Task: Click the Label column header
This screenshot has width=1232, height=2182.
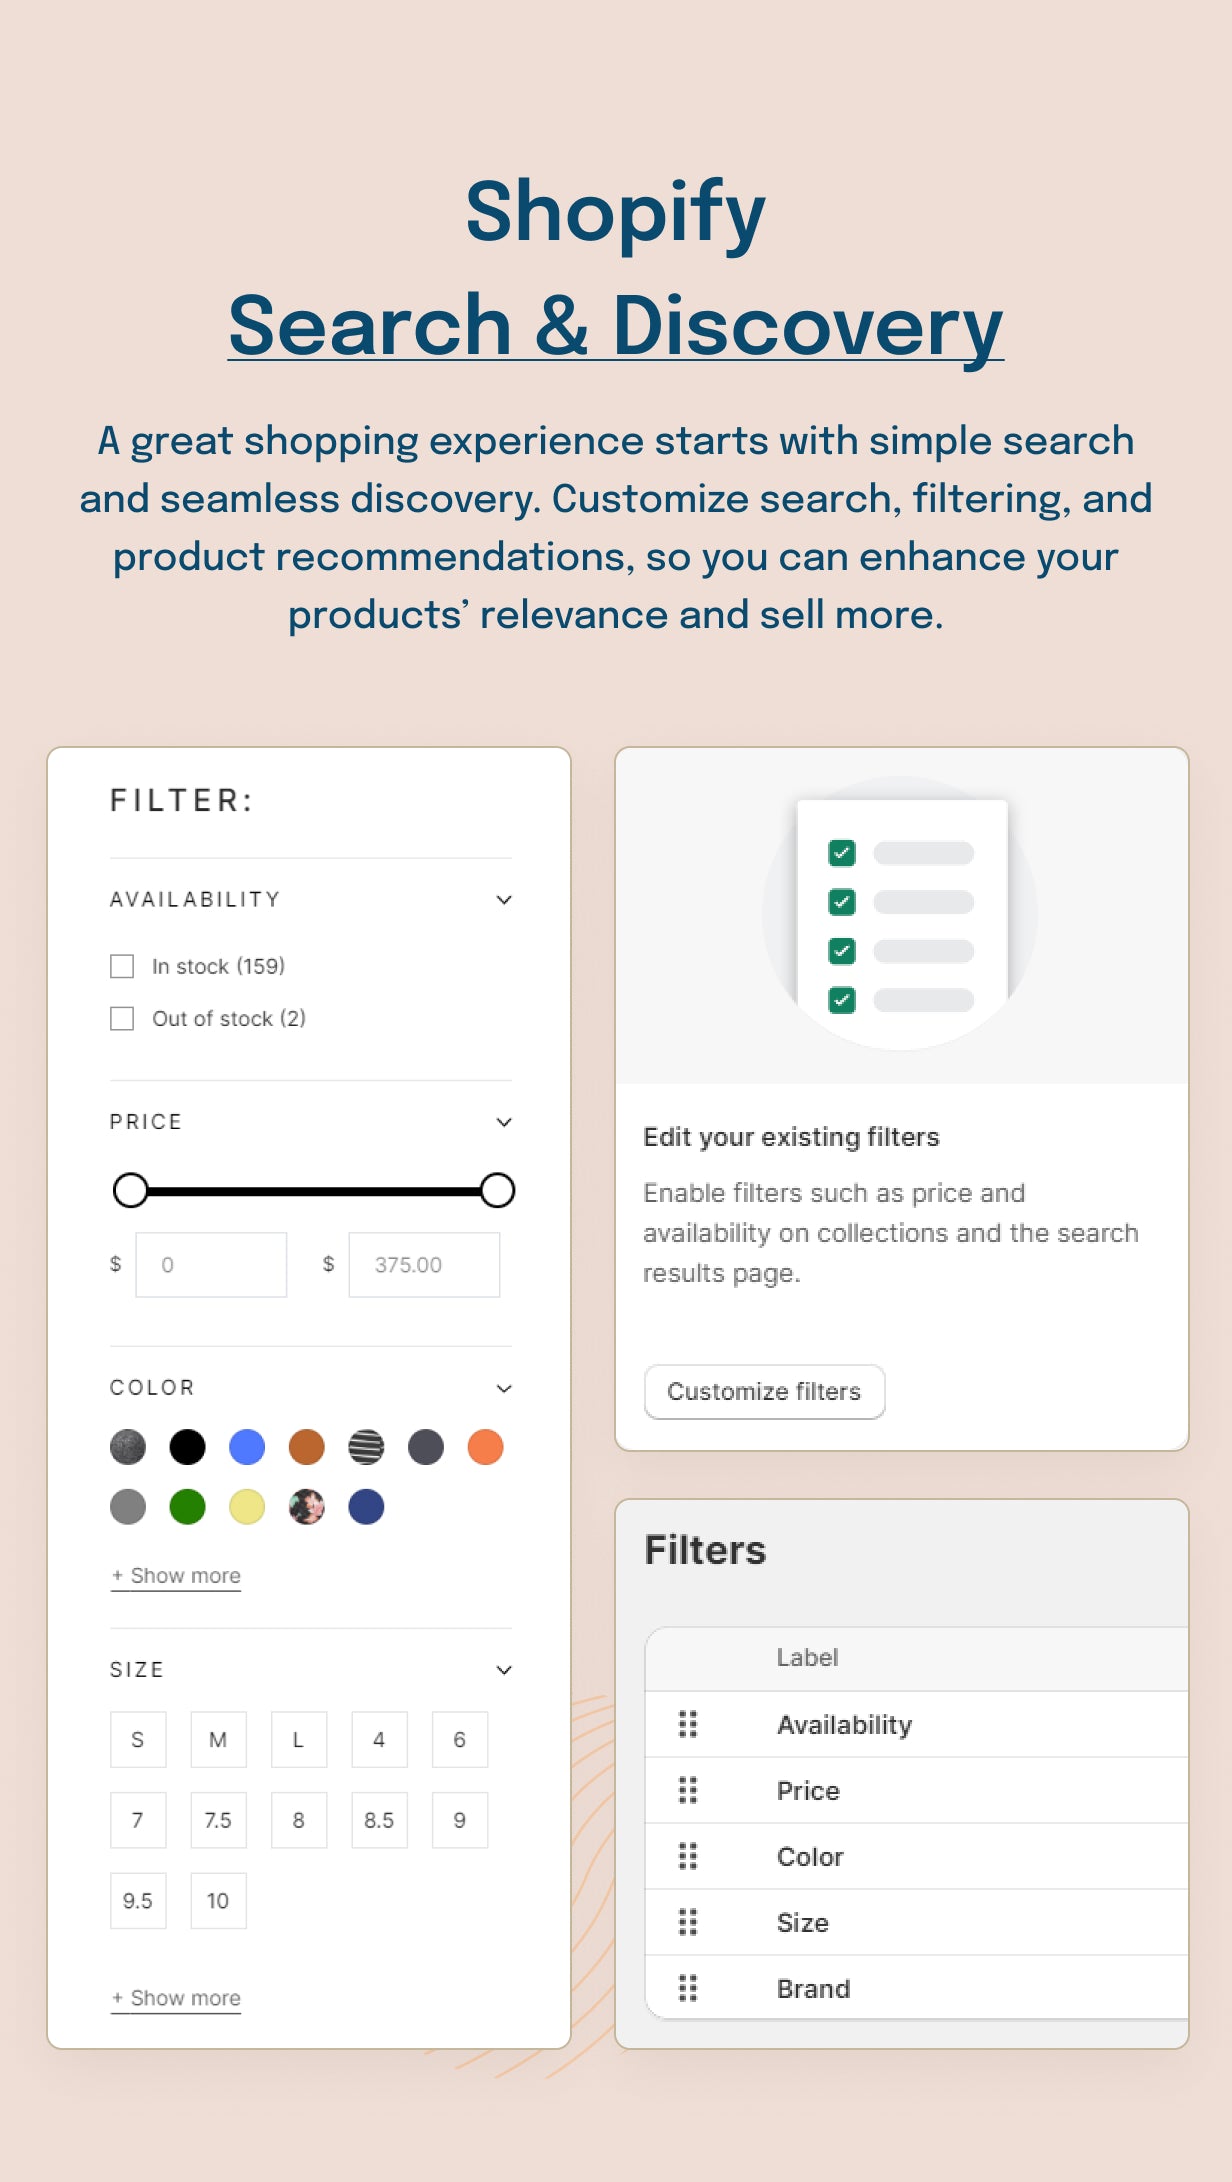Action: point(807,1658)
